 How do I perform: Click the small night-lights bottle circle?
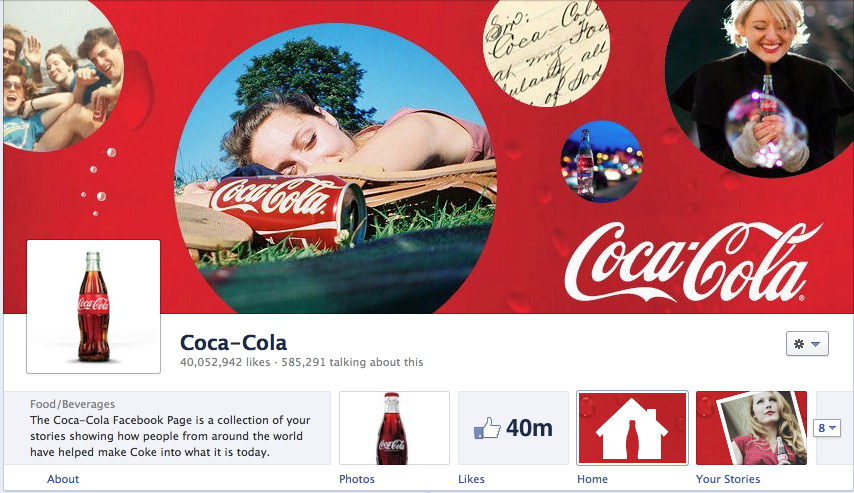tap(601, 161)
